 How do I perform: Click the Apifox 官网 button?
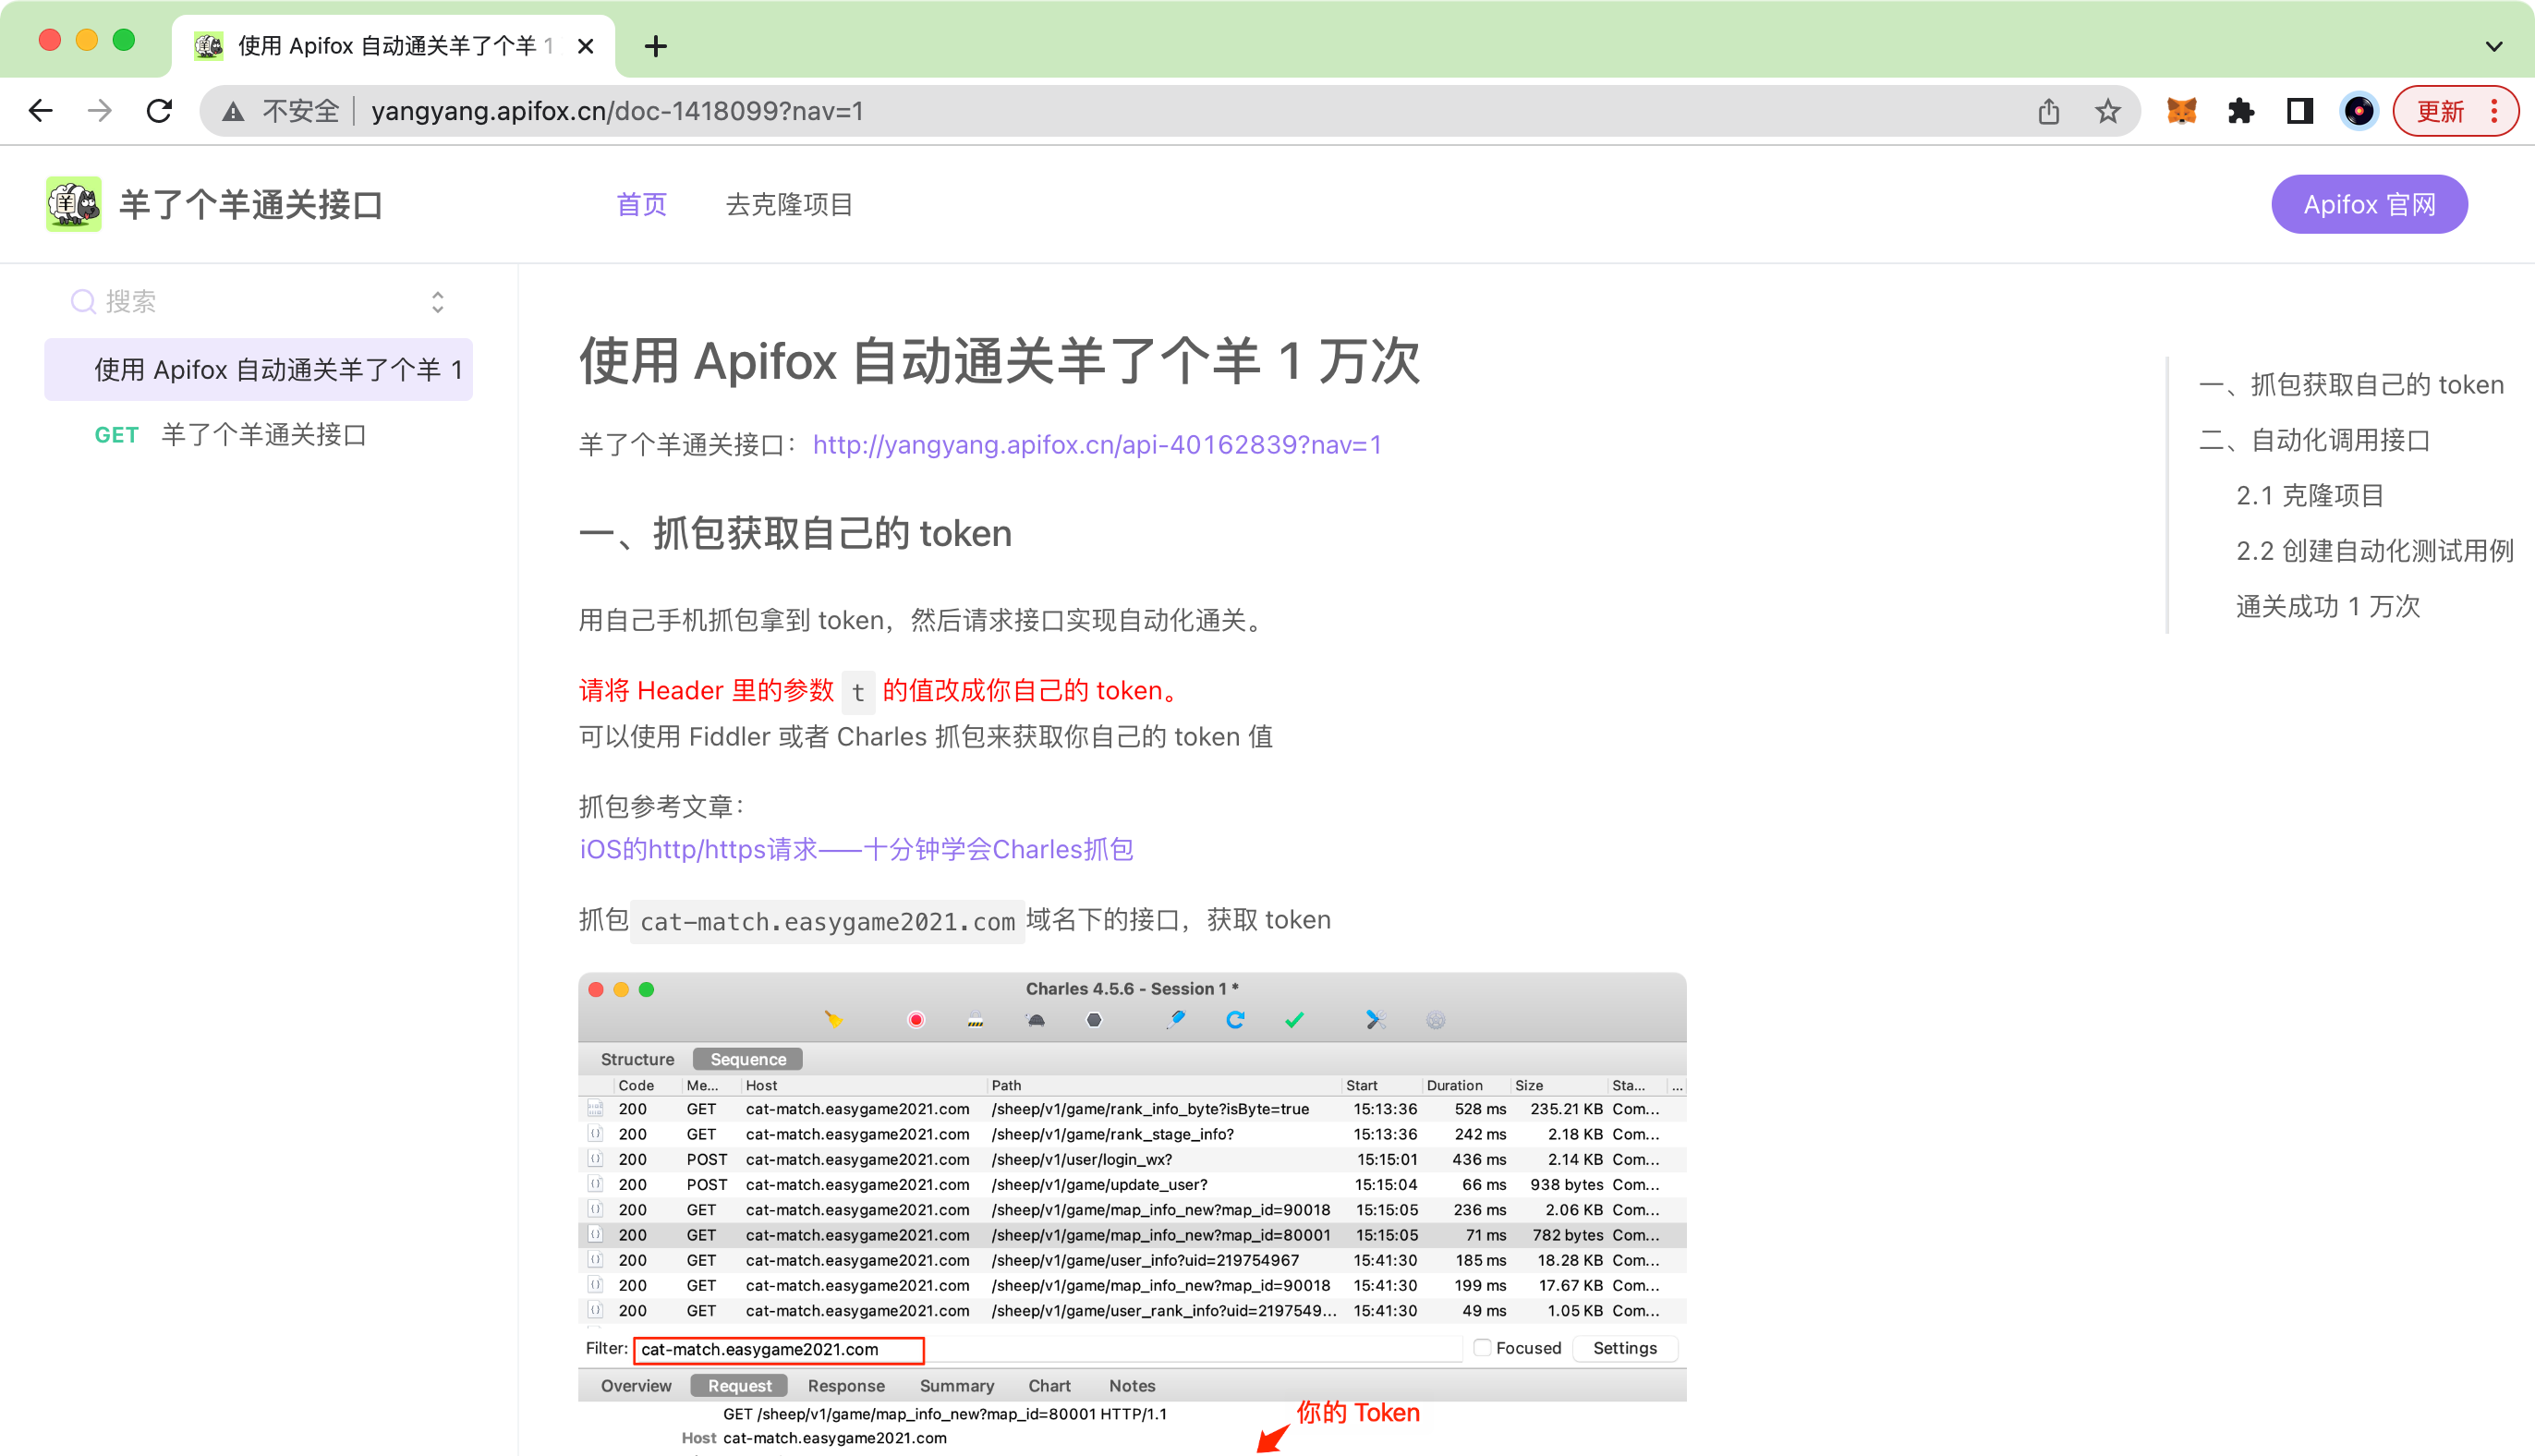(x=2369, y=205)
